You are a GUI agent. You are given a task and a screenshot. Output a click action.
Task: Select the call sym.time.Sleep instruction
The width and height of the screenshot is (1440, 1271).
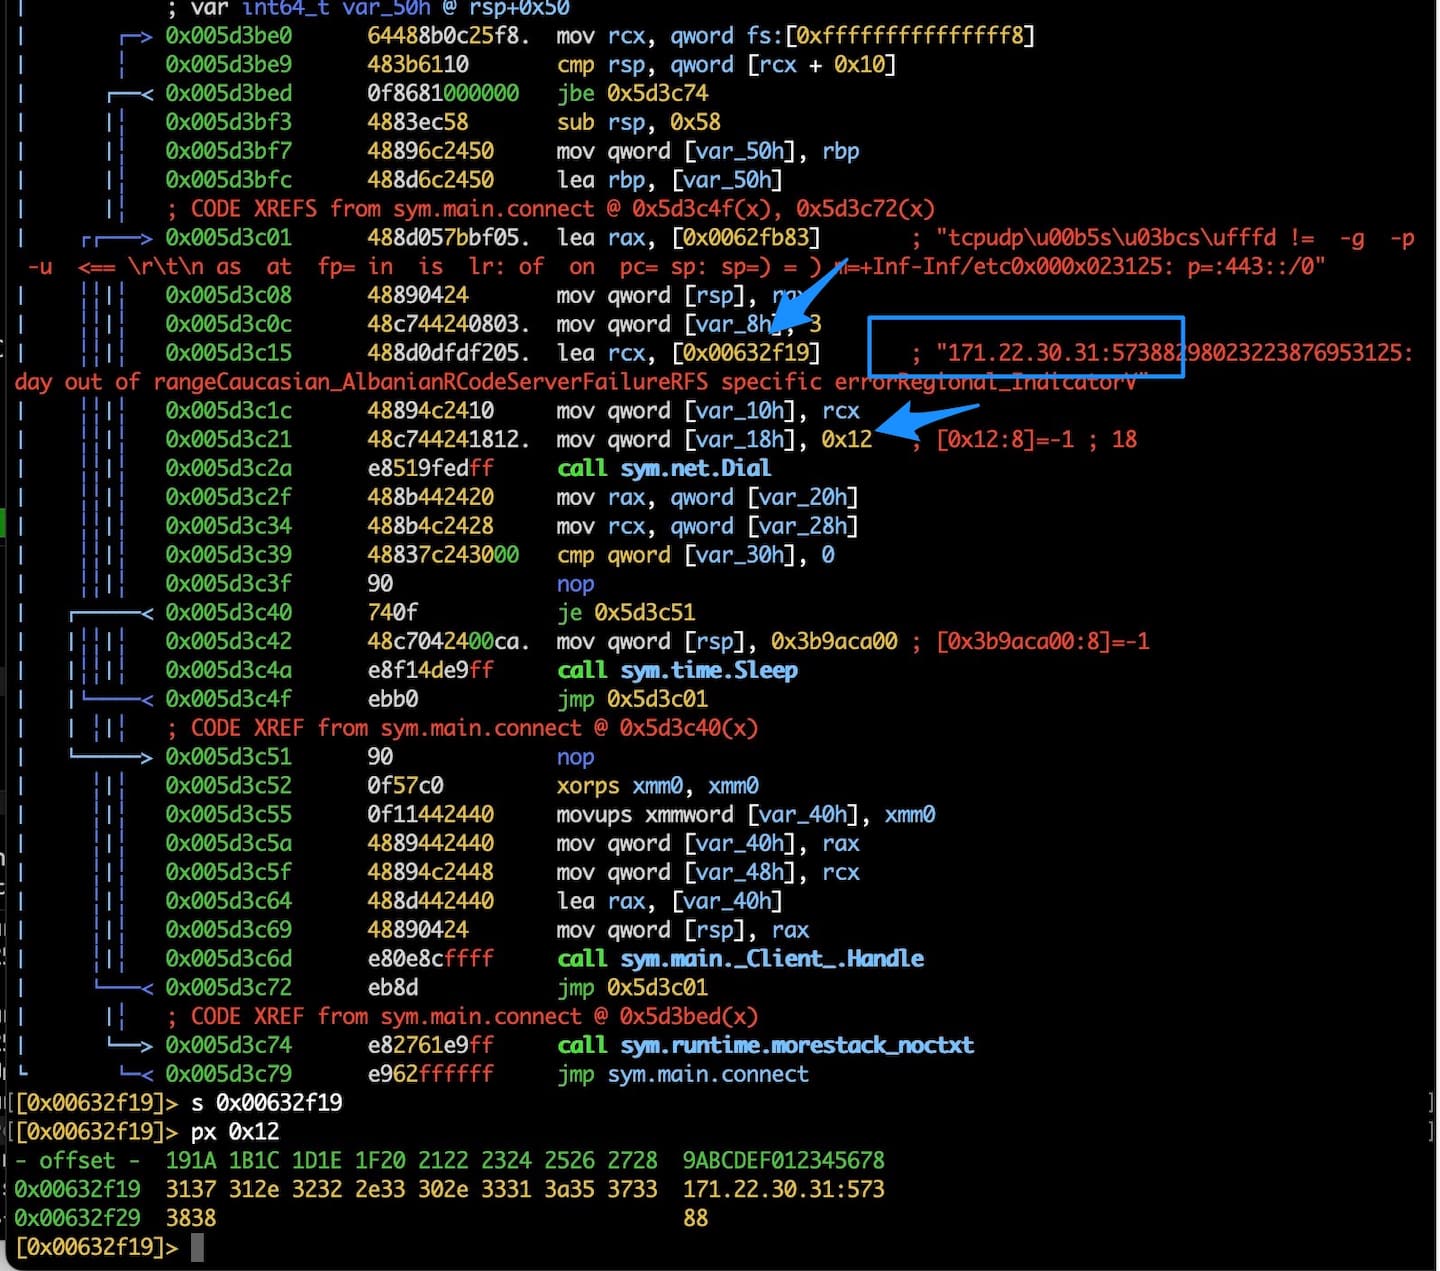point(677,670)
